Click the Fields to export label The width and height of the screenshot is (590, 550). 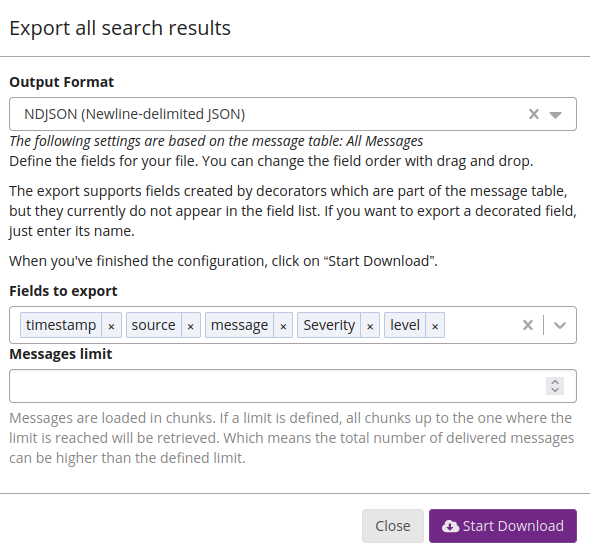pos(63,291)
